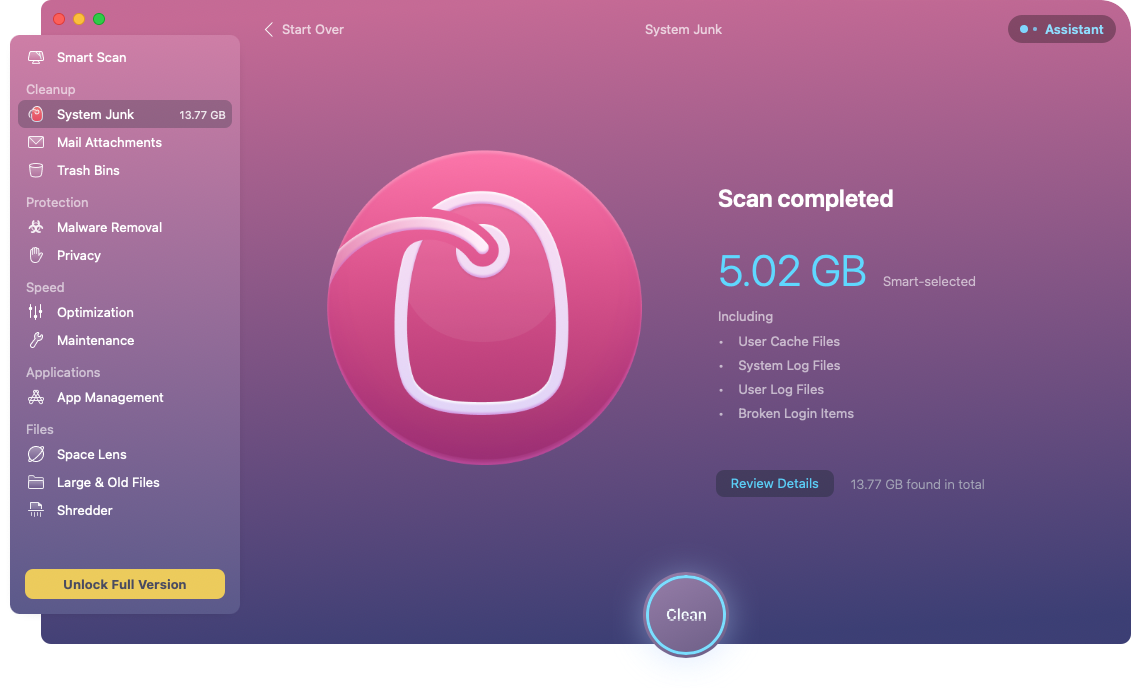Click the App Management icon
The image size is (1131, 688).
click(36, 397)
